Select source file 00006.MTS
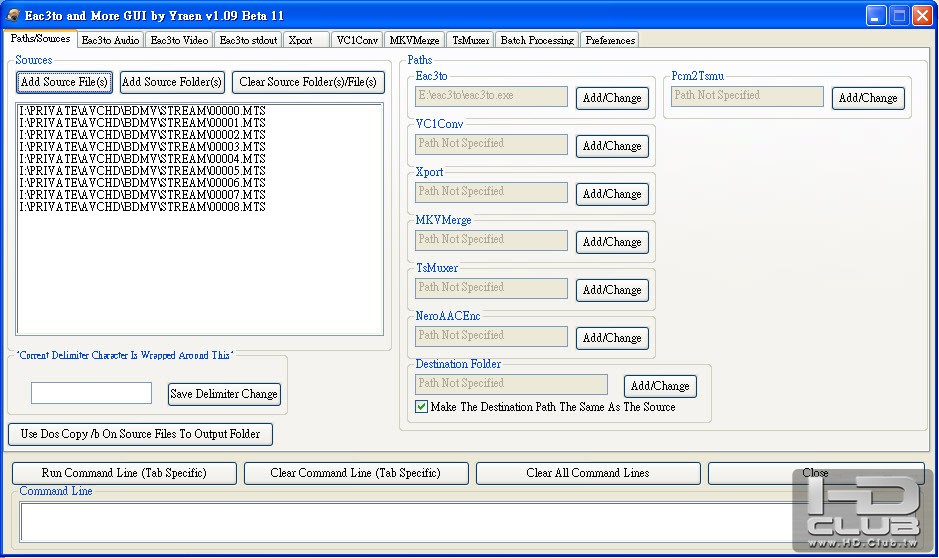The width and height of the screenshot is (939, 558). pos(142,183)
